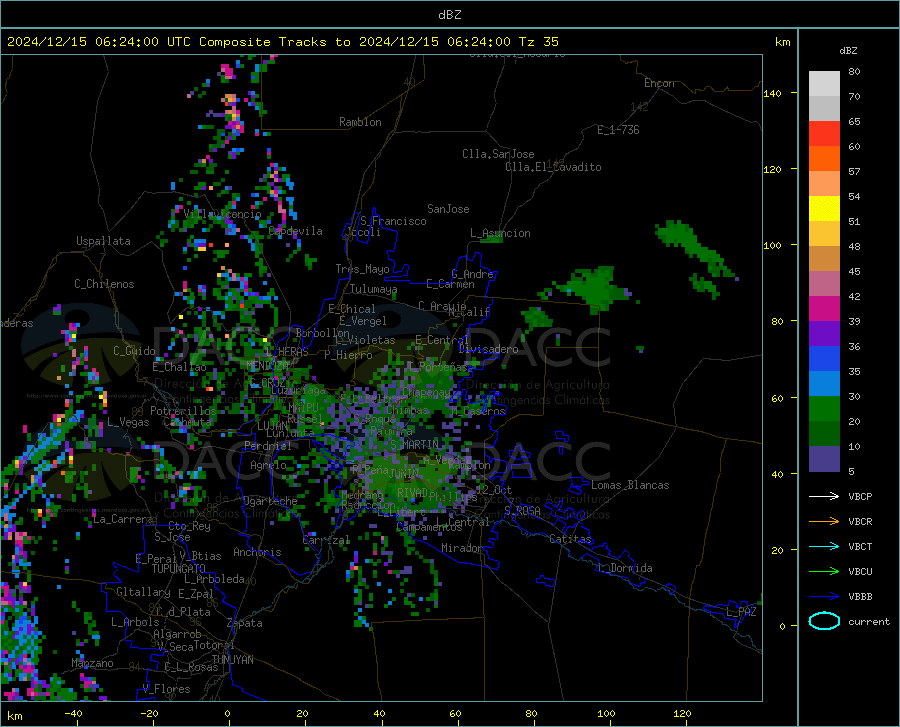Click the Anchoris place label

click(257, 553)
